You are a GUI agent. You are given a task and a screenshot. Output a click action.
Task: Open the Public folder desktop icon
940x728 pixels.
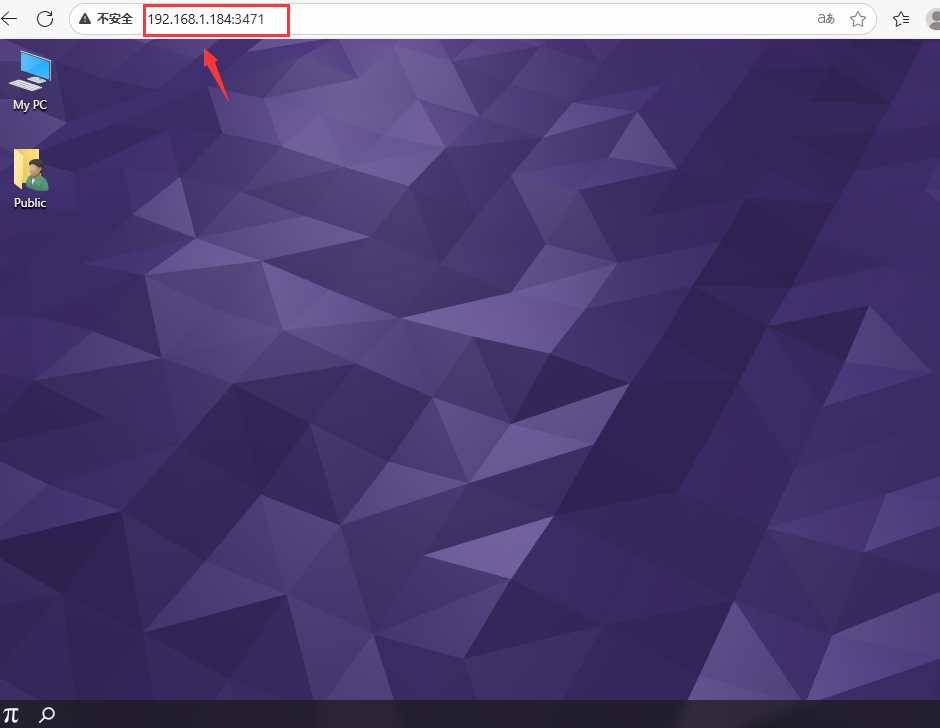pos(30,179)
